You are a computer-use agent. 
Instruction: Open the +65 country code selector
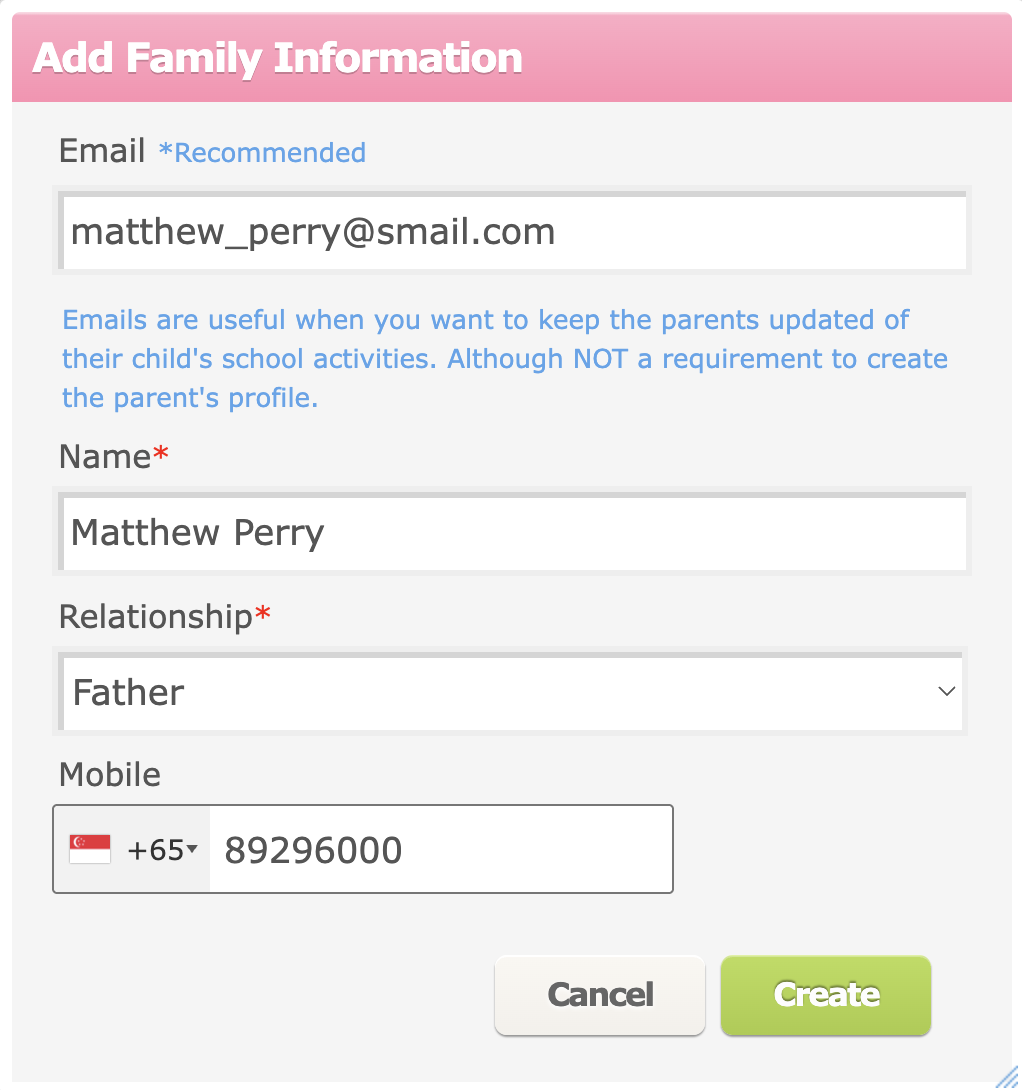pyautogui.click(x=132, y=850)
